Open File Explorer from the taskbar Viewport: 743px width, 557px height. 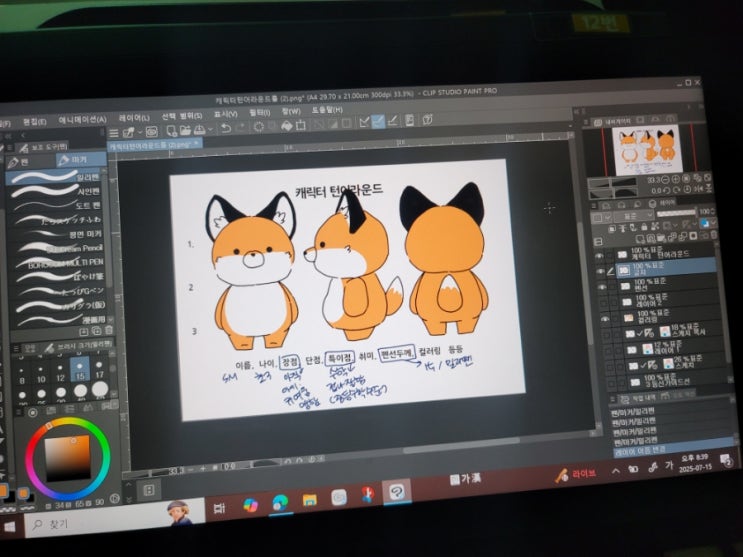pos(310,501)
